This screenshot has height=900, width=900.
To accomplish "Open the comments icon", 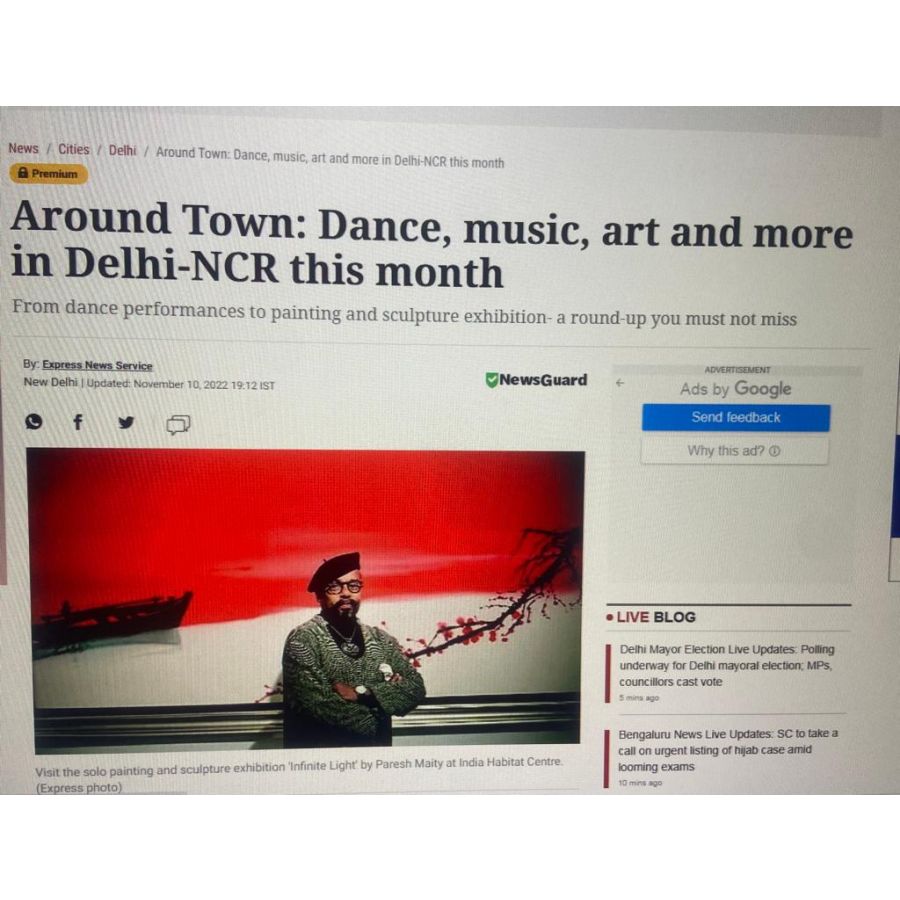I will [x=178, y=424].
